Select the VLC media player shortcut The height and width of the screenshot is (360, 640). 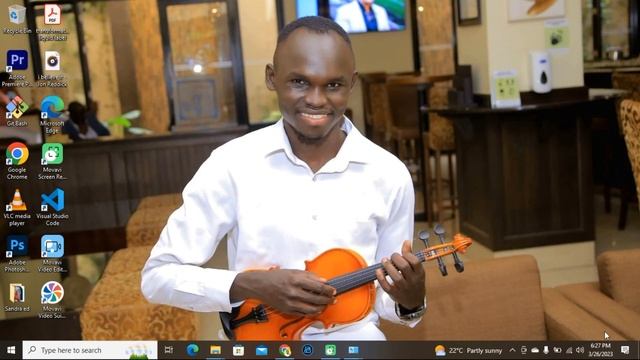17,207
